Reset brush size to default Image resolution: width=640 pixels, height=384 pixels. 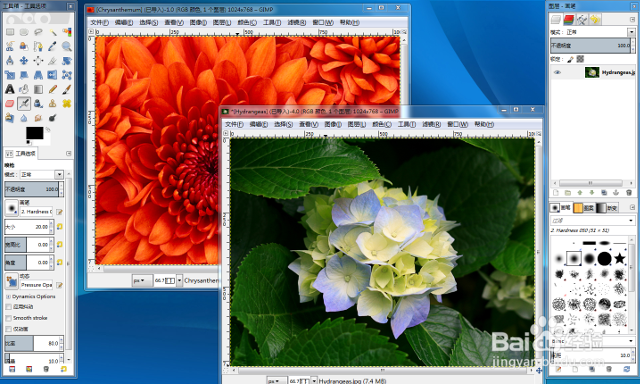tap(60, 226)
